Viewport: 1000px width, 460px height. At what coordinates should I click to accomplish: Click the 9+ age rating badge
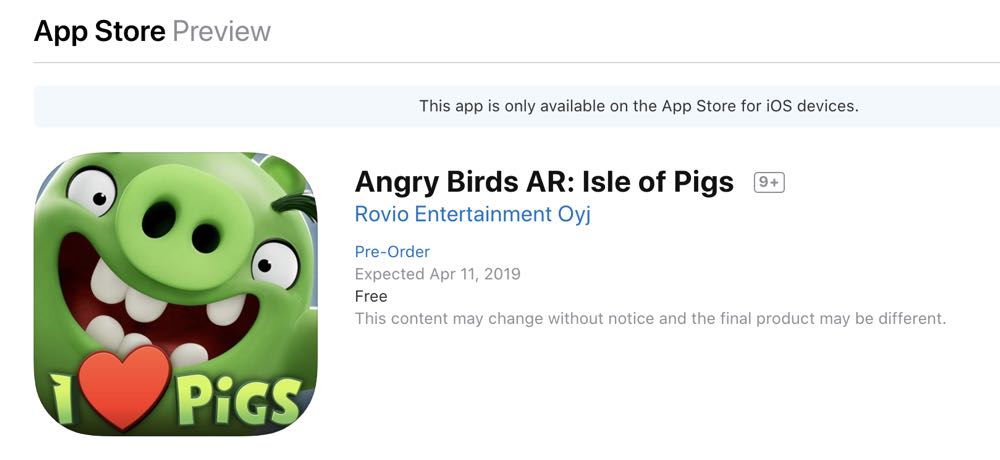point(769,183)
